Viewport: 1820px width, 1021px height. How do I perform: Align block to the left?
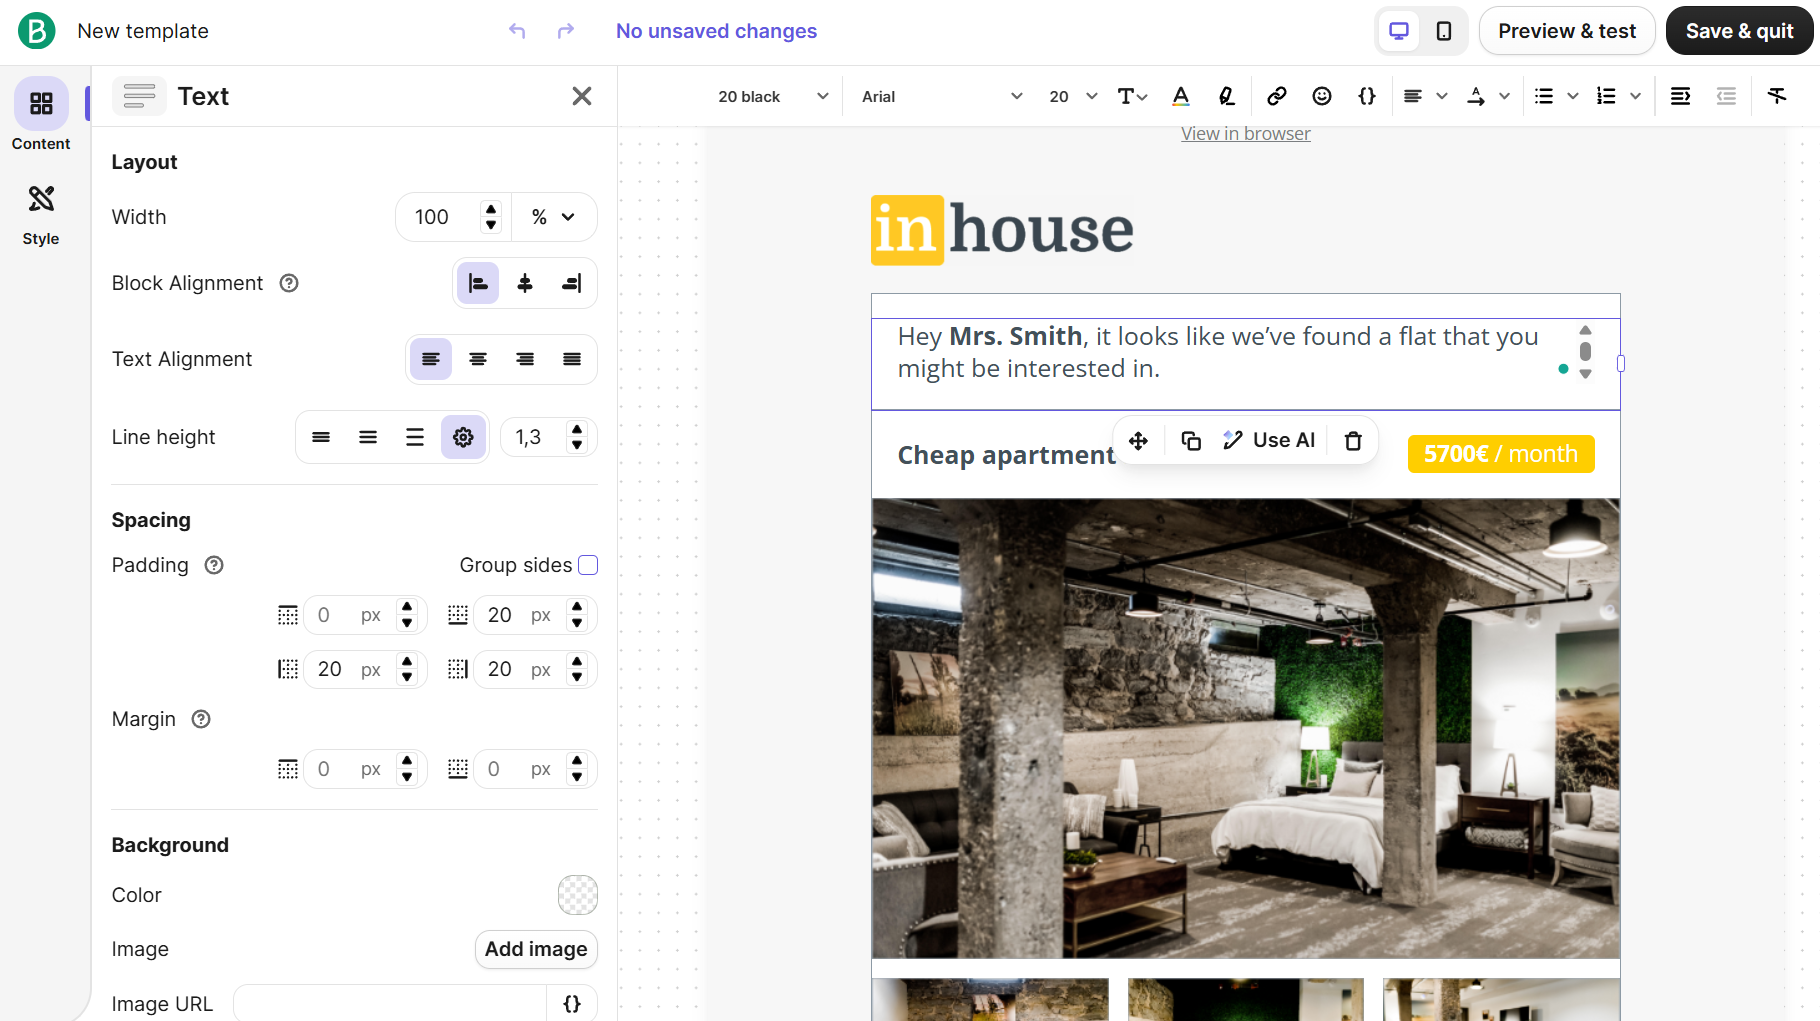(478, 284)
